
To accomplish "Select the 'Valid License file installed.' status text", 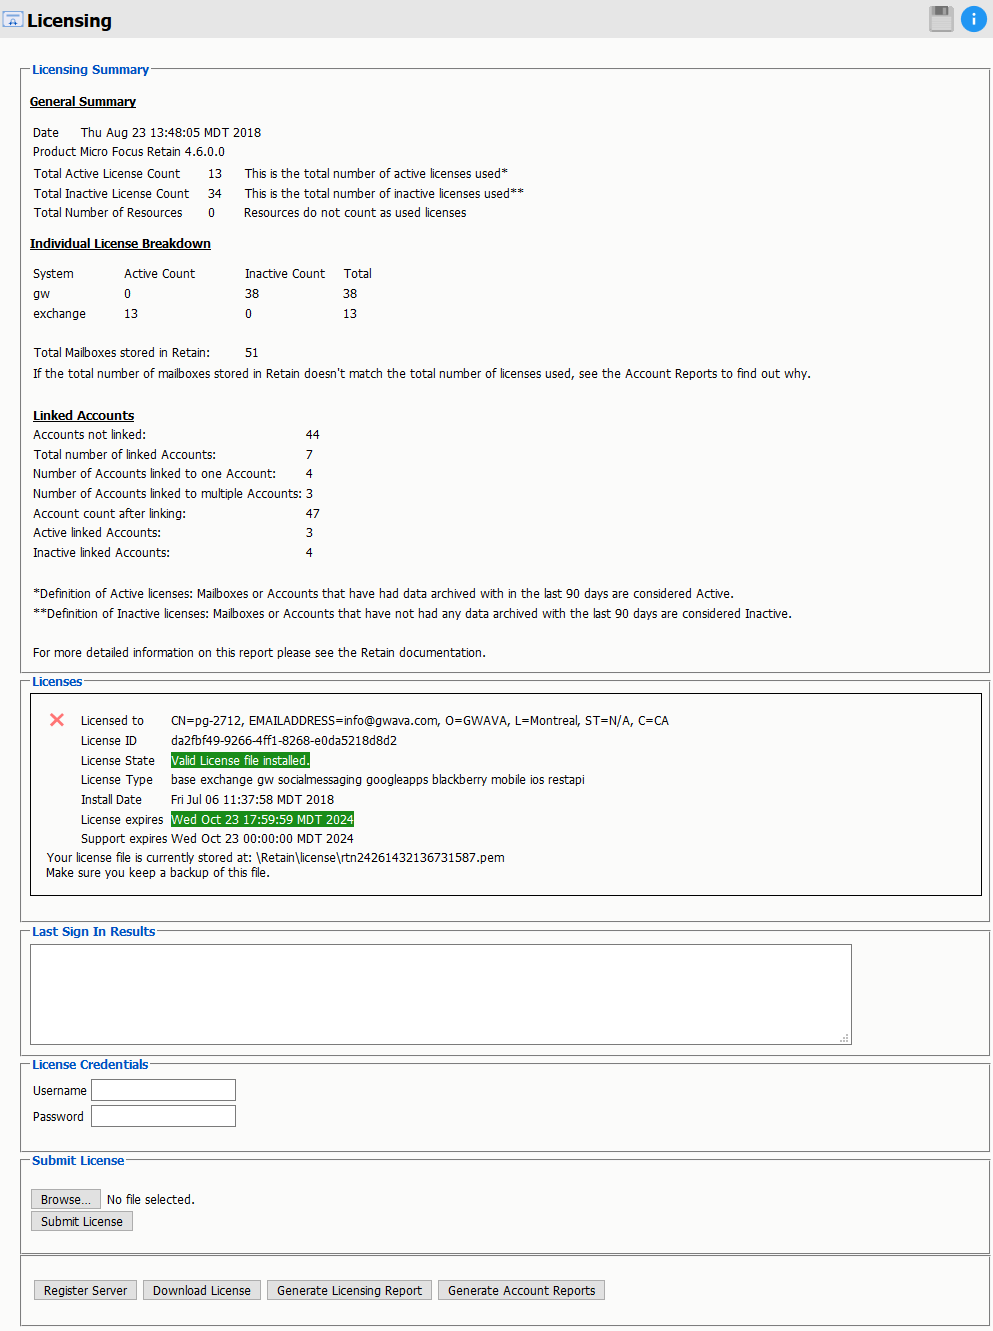I will (x=240, y=760).
